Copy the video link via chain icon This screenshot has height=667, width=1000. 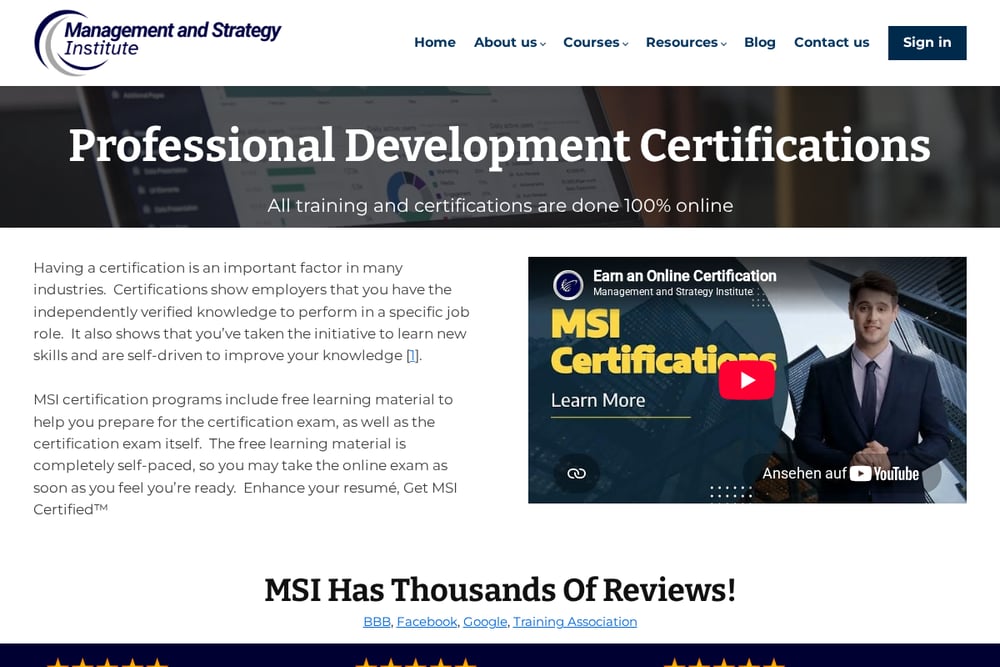[577, 473]
